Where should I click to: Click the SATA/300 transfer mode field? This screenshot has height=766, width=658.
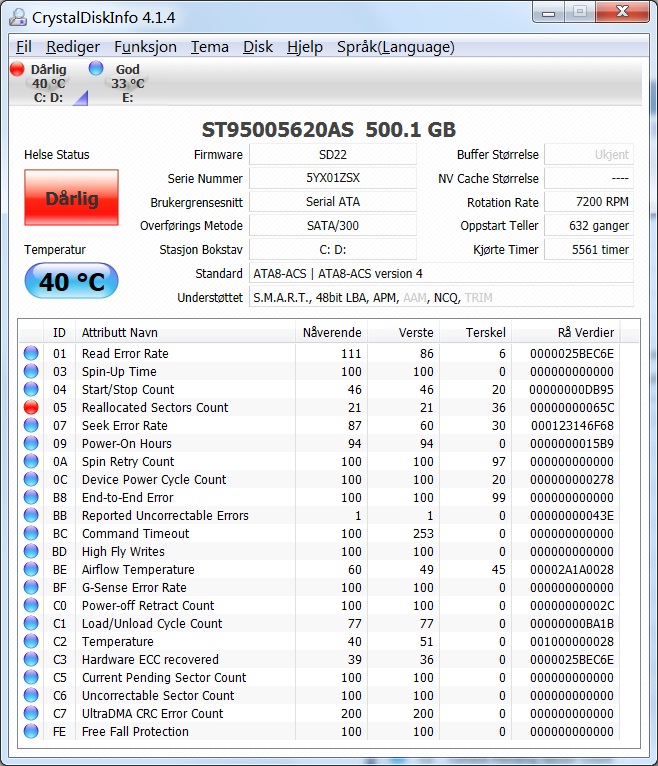[333, 225]
